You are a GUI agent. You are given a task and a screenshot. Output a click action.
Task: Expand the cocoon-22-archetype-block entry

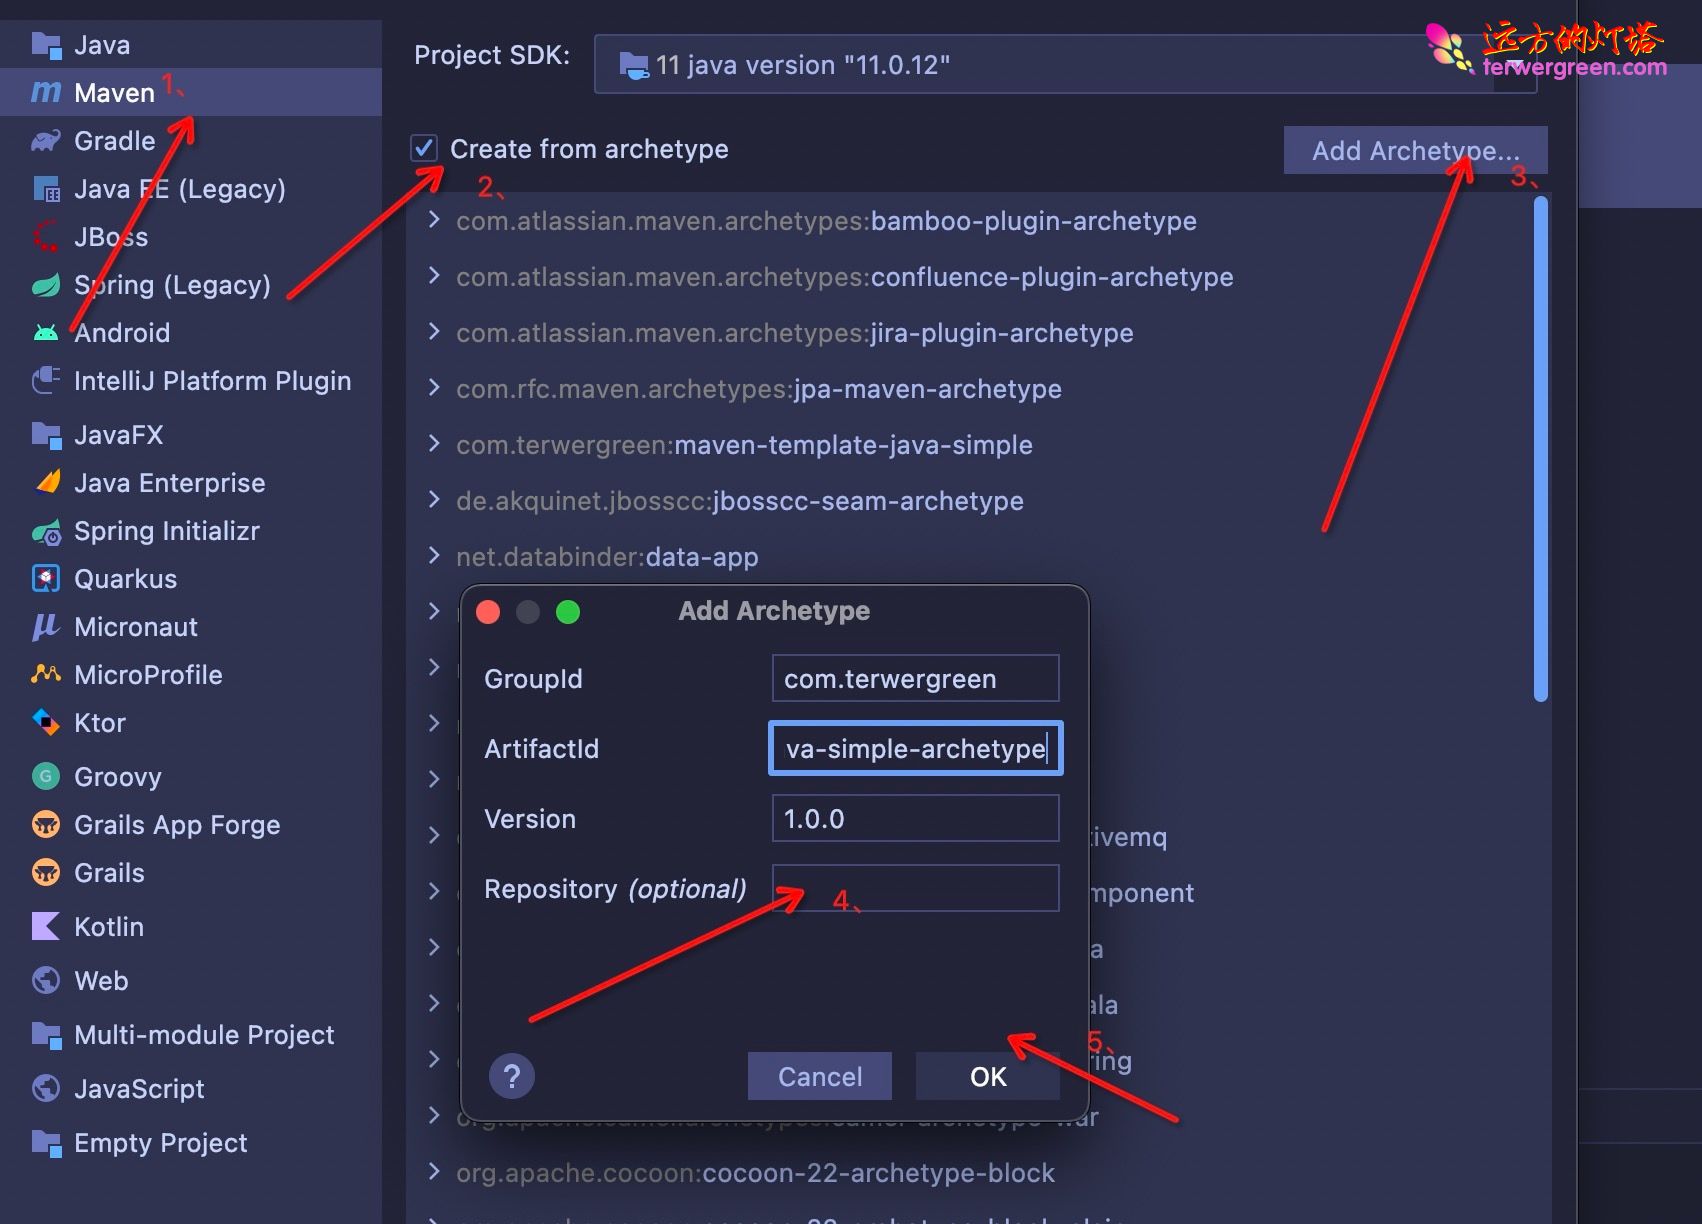[x=434, y=1172]
